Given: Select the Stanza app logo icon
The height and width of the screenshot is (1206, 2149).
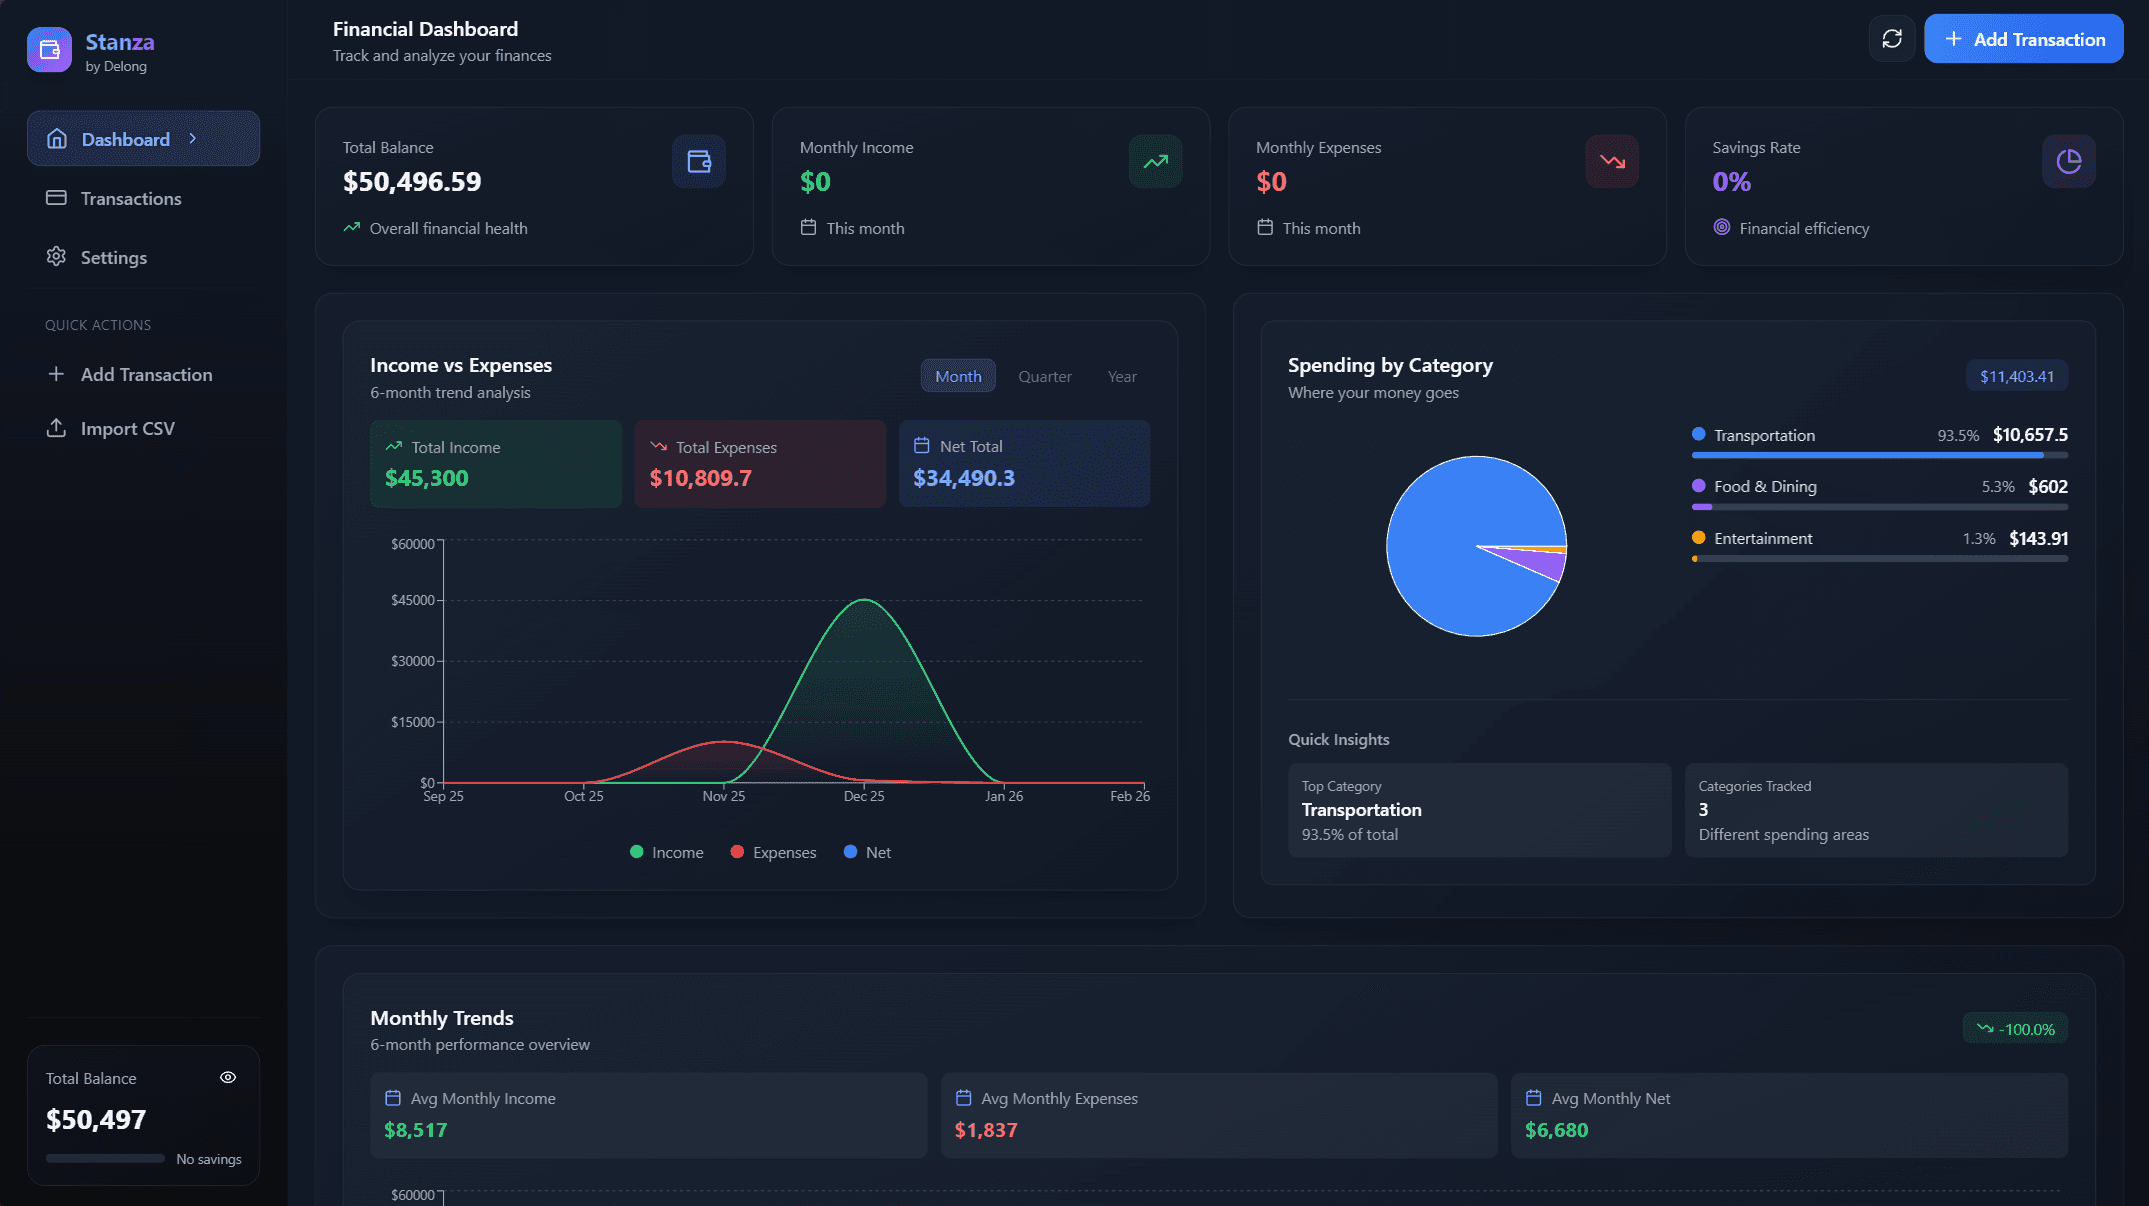Looking at the screenshot, I should (x=48, y=48).
